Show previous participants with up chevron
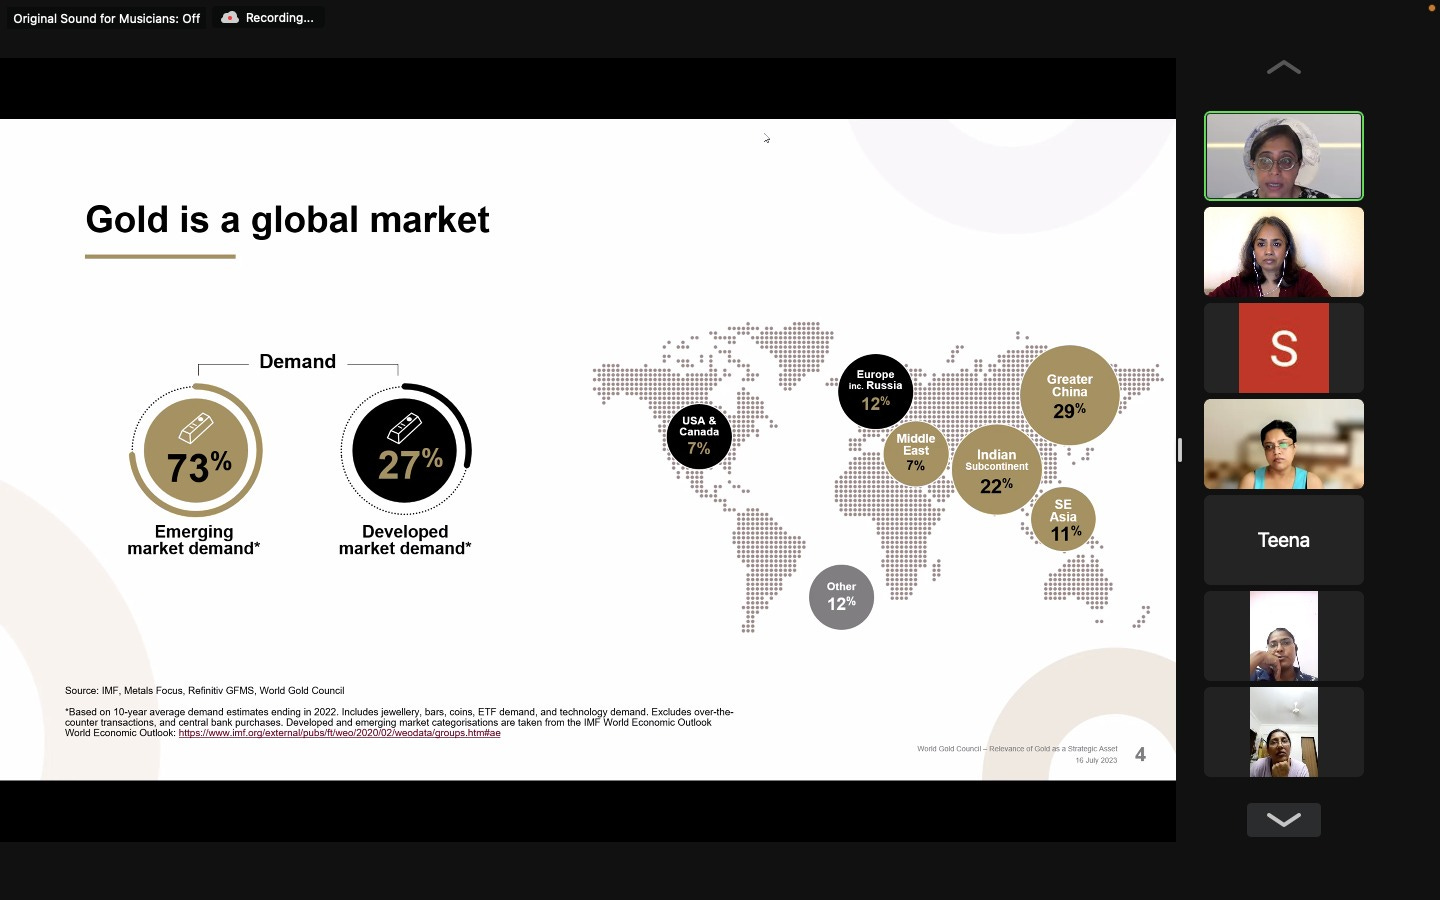Image resolution: width=1440 pixels, height=900 pixels. pyautogui.click(x=1283, y=68)
